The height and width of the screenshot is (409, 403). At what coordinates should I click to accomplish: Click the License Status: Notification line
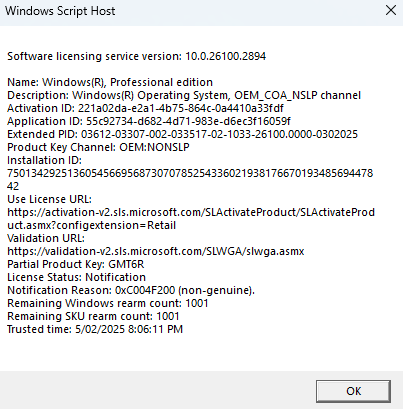click(x=76, y=277)
